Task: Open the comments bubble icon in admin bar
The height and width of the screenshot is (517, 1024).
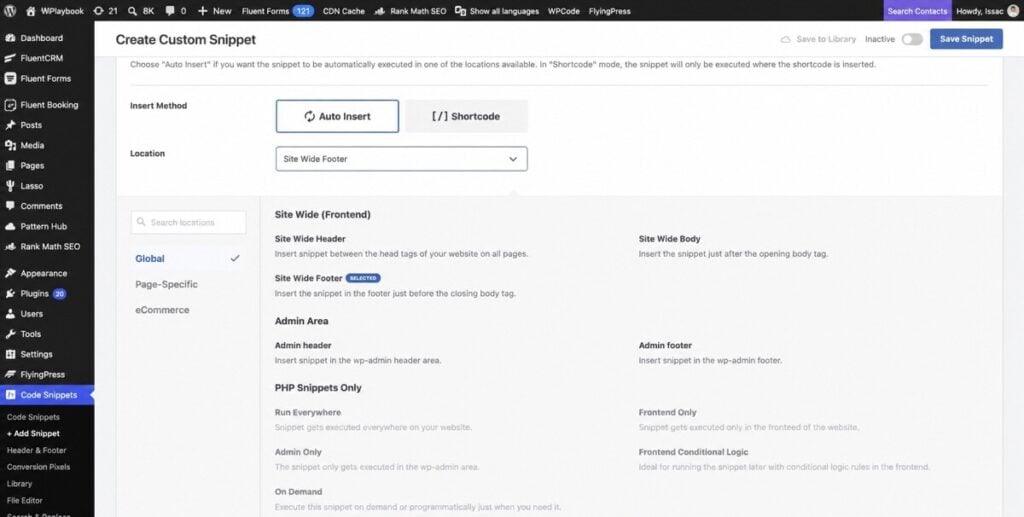Action: point(170,11)
